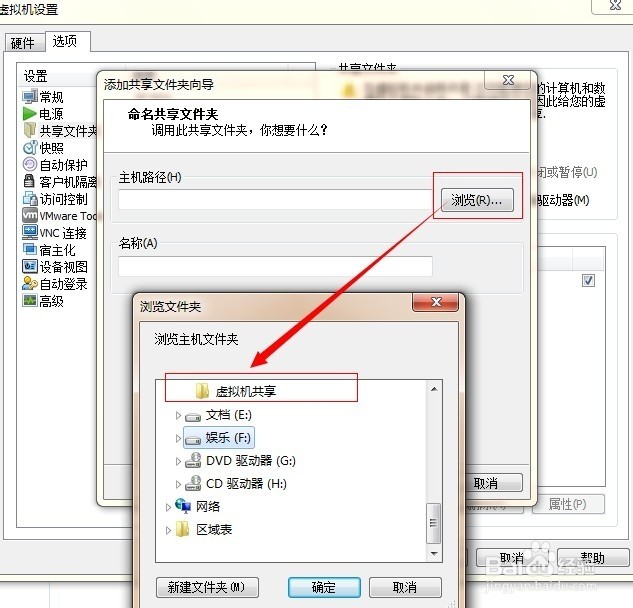Image resolution: width=633 pixels, height=608 pixels.
Task: Click the Access Control (访问控制) icon
Action: [x=30, y=198]
